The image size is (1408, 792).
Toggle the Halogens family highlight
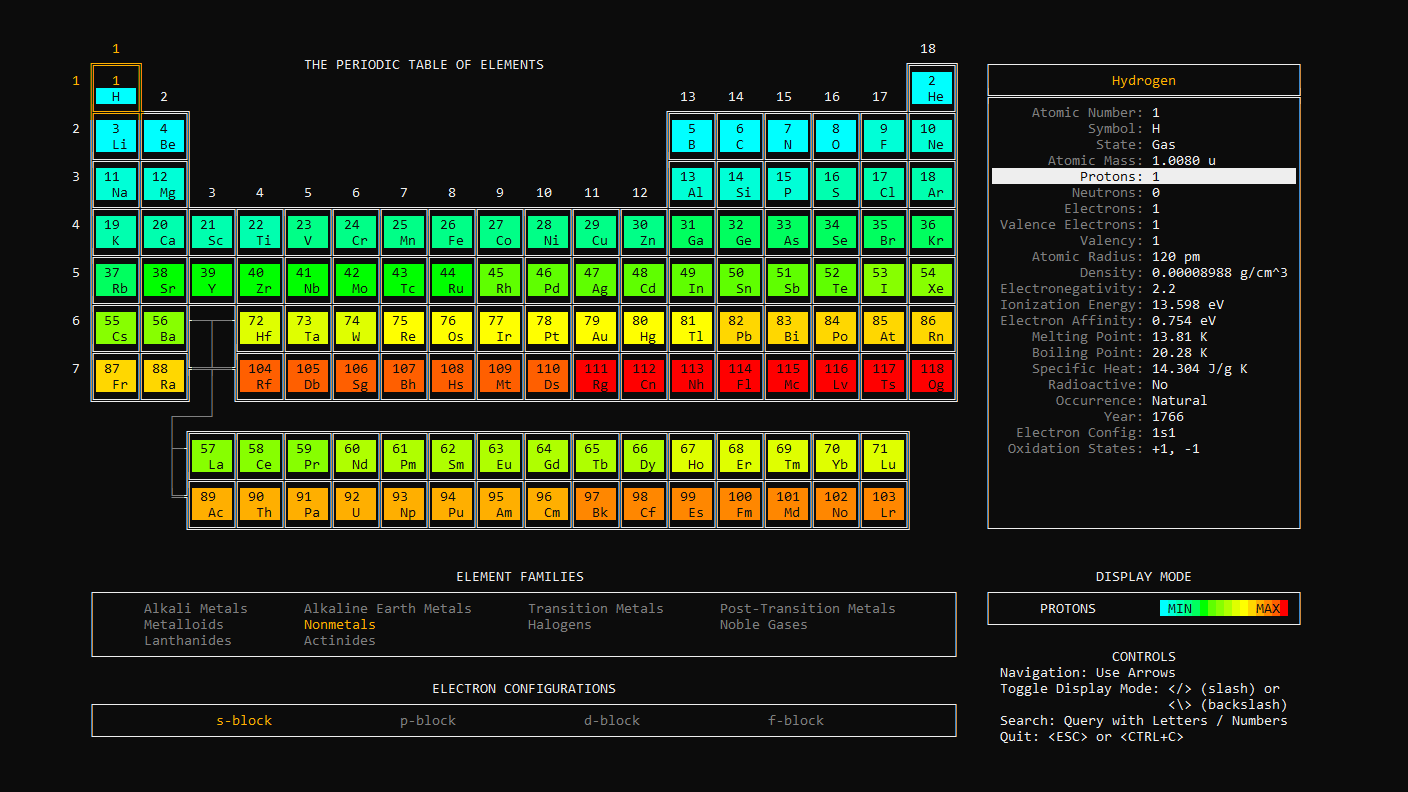pos(560,624)
